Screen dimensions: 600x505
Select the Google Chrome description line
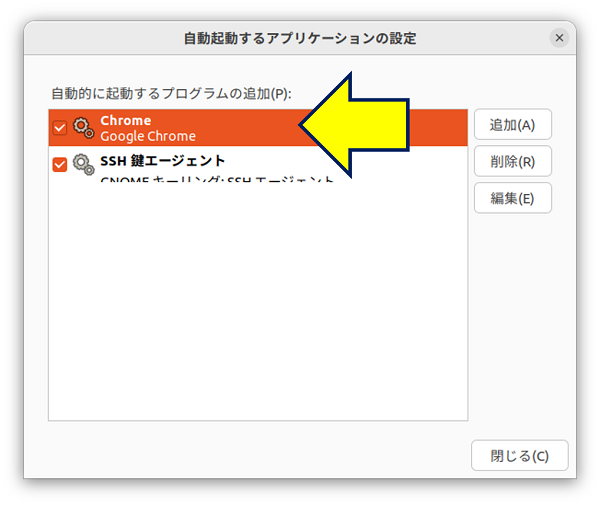point(148,136)
